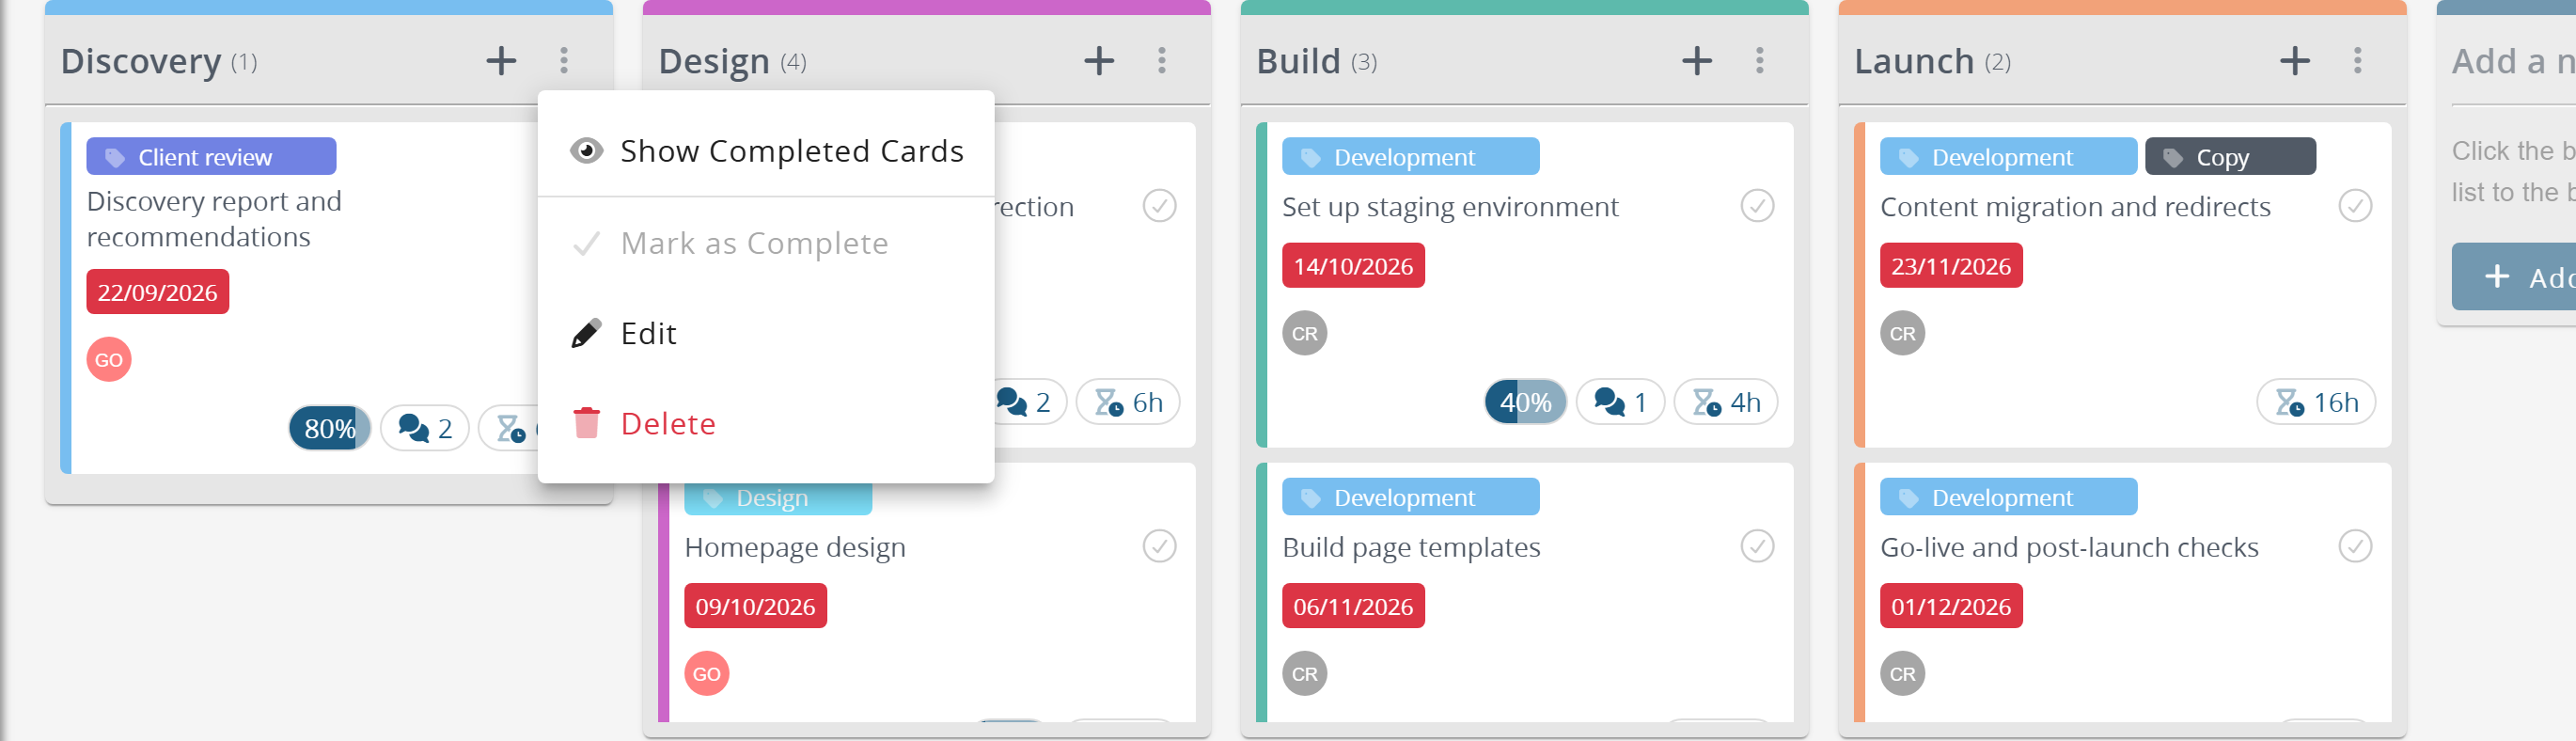Open the 2 comments on Discovery report card

(425, 429)
